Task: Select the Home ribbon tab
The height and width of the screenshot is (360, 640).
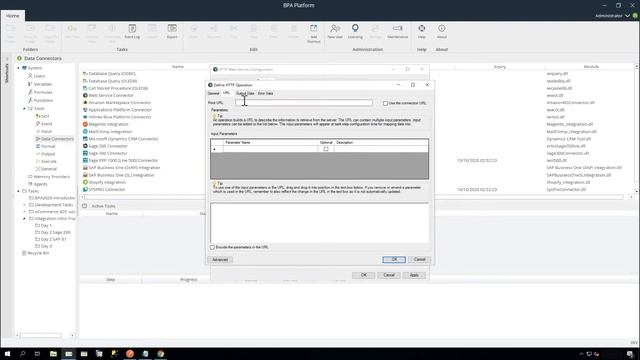Action: tap(12, 16)
